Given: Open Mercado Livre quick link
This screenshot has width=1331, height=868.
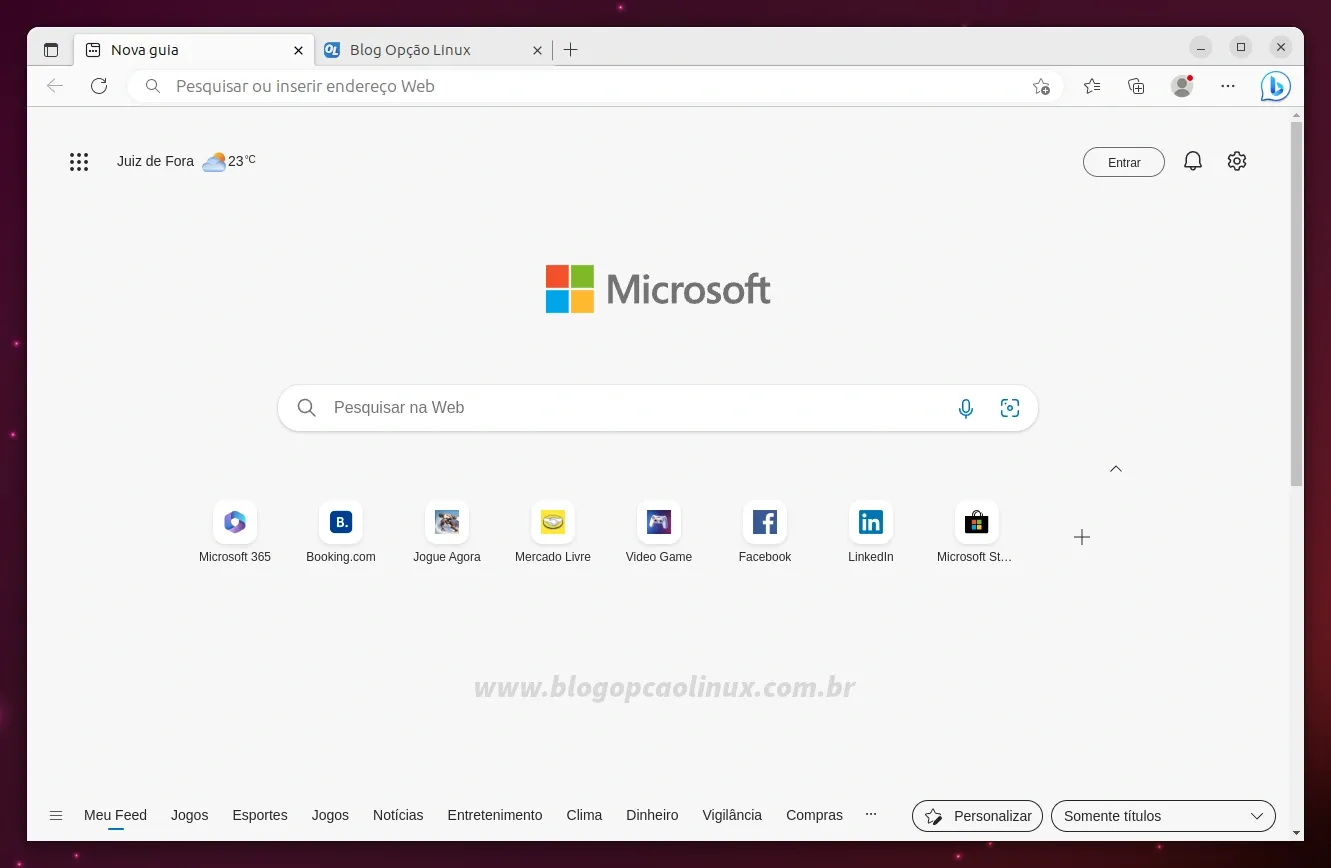Looking at the screenshot, I should (x=553, y=533).
